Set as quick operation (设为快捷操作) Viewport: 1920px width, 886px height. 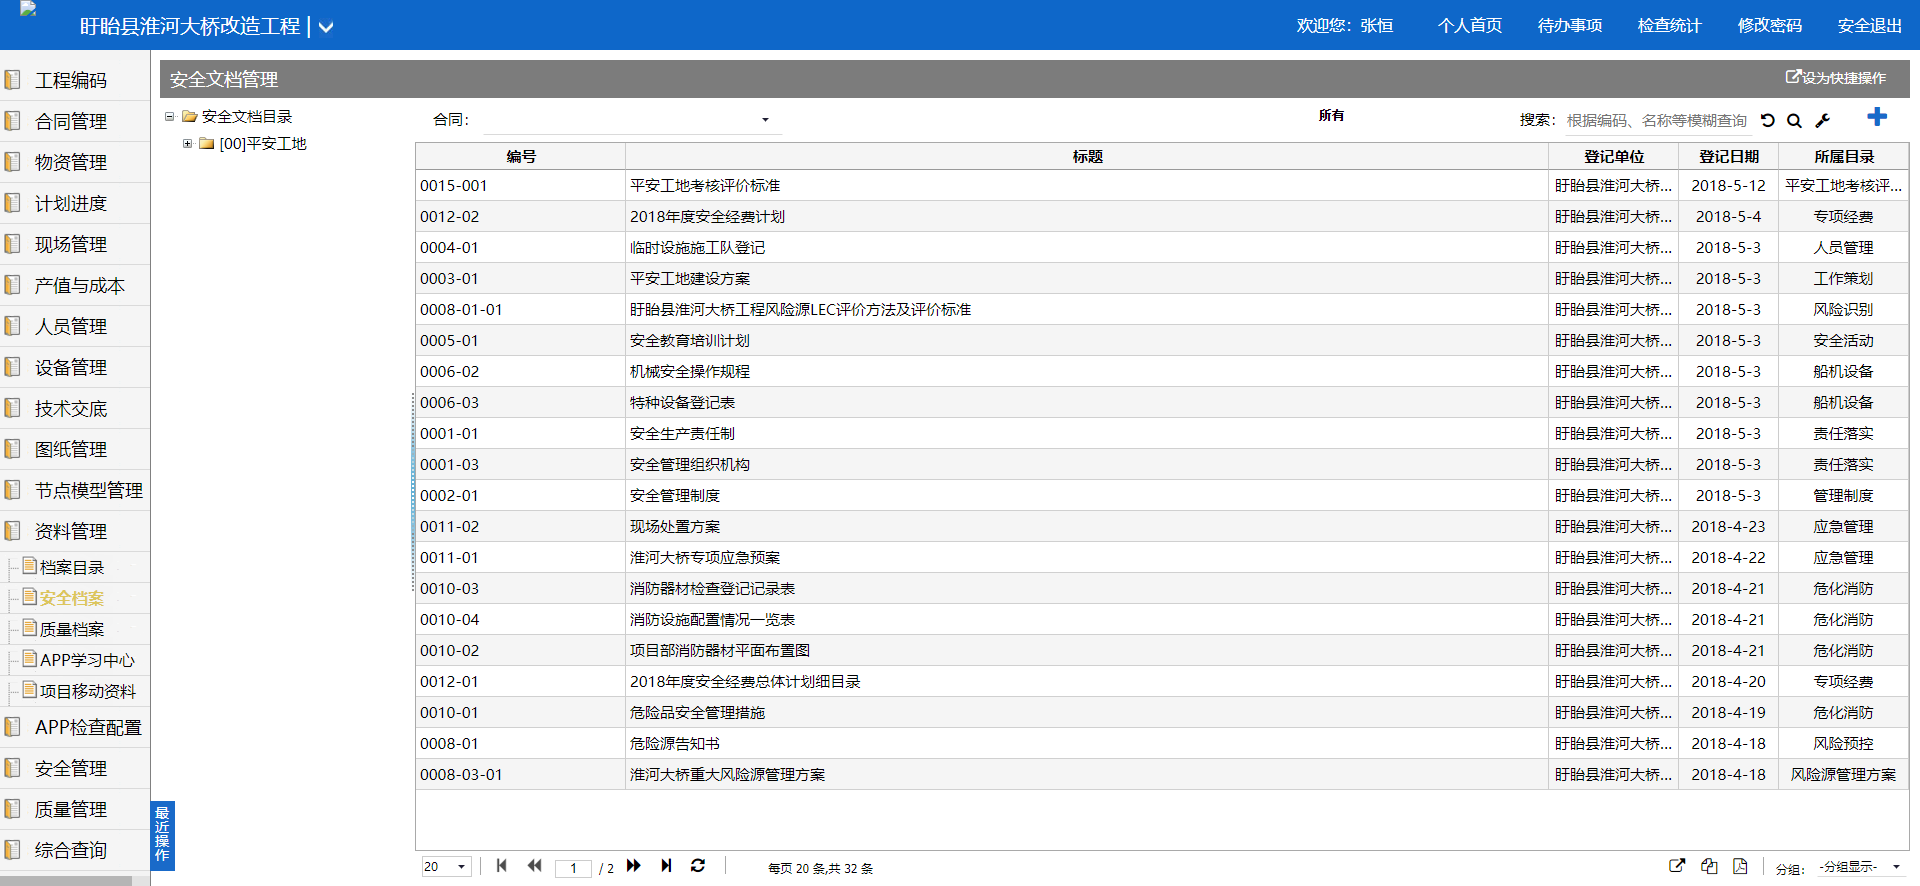[1836, 77]
